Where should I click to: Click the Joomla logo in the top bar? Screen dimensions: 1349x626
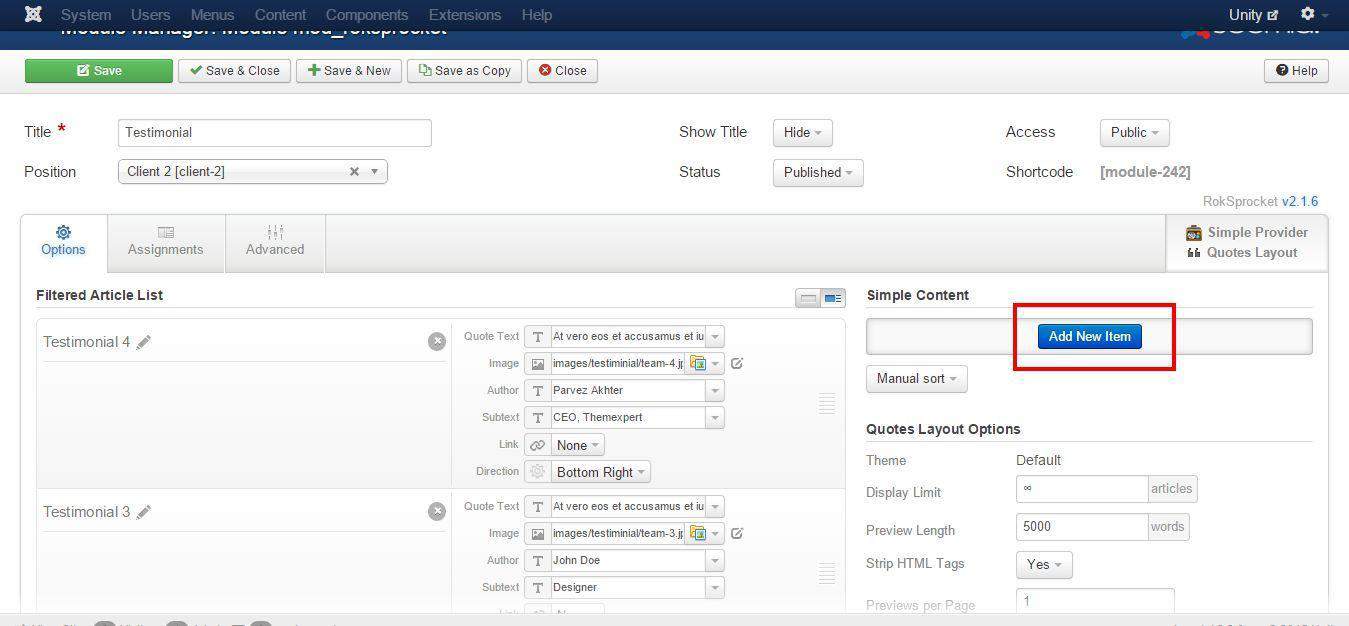click(x=32, y=14)
